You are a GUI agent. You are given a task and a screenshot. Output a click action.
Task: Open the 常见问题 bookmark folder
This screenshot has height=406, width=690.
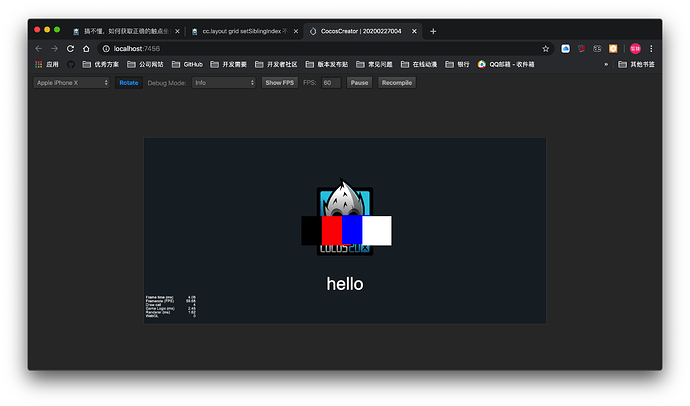coord(374,65)
